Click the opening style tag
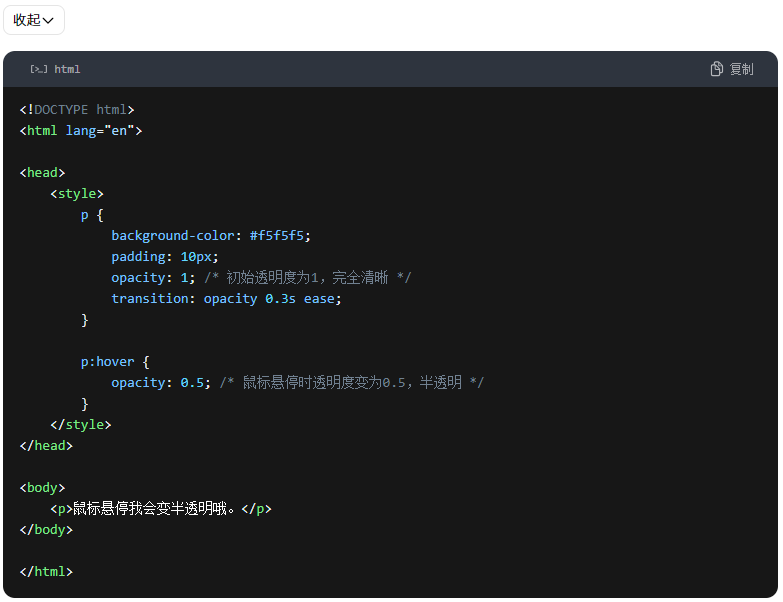Image resolution: width=783 pixels, height=602 pixels. tap(77, 193)
